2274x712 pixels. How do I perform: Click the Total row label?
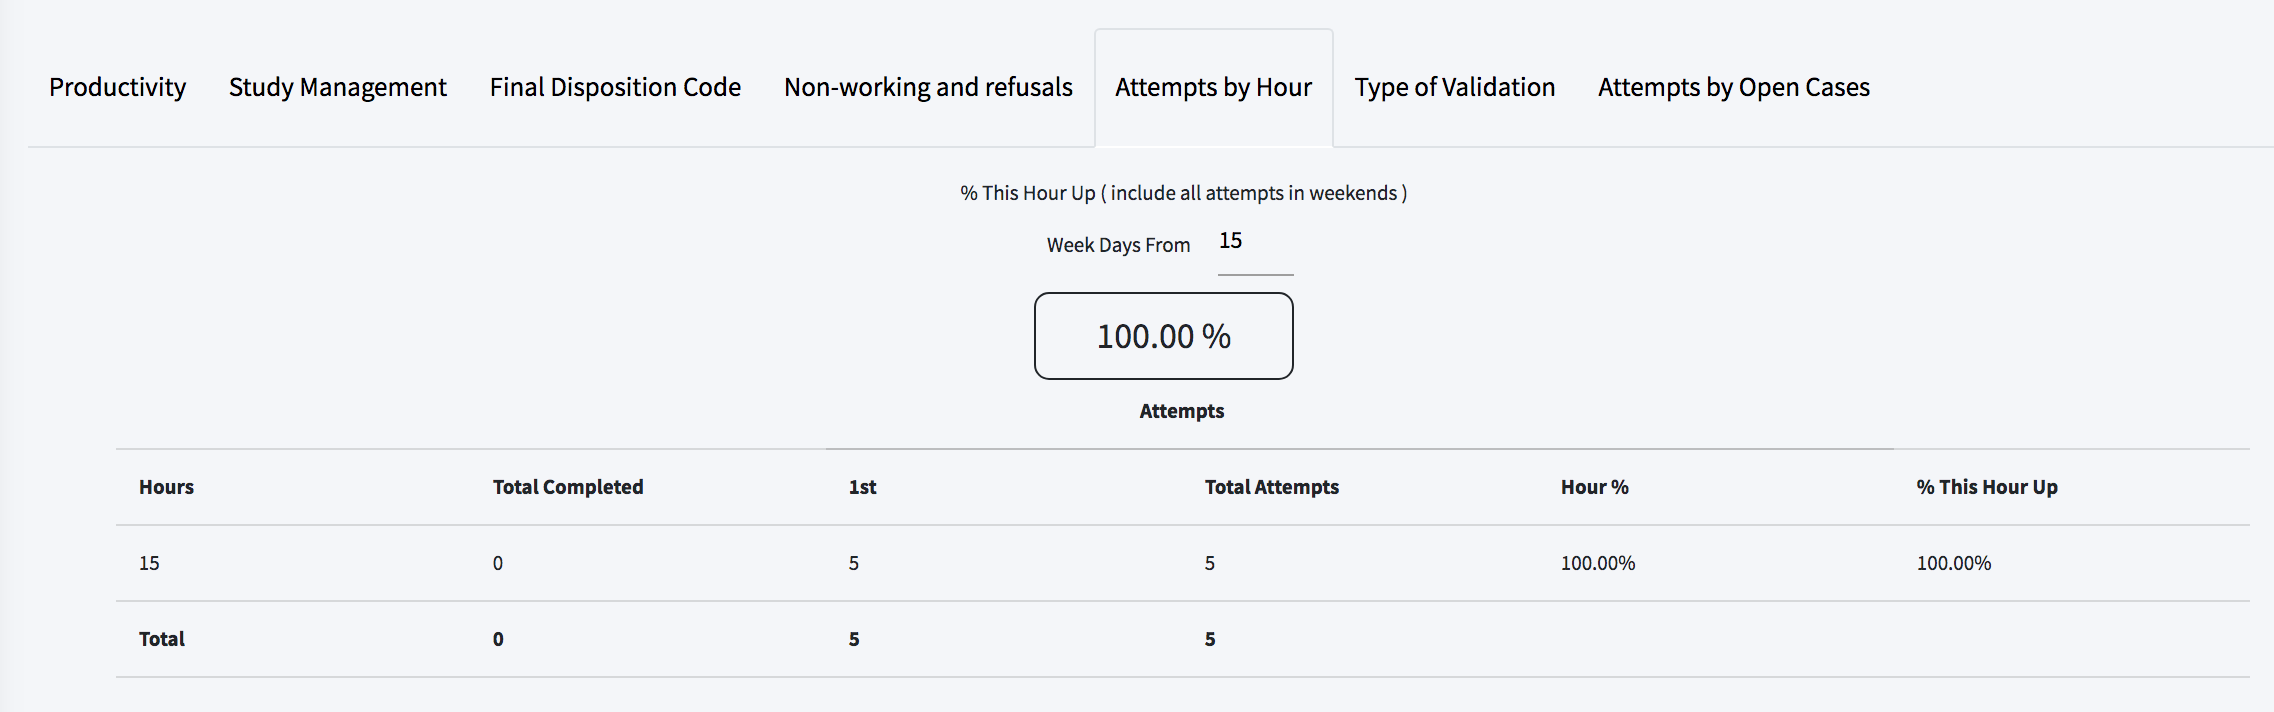(162, 639)
